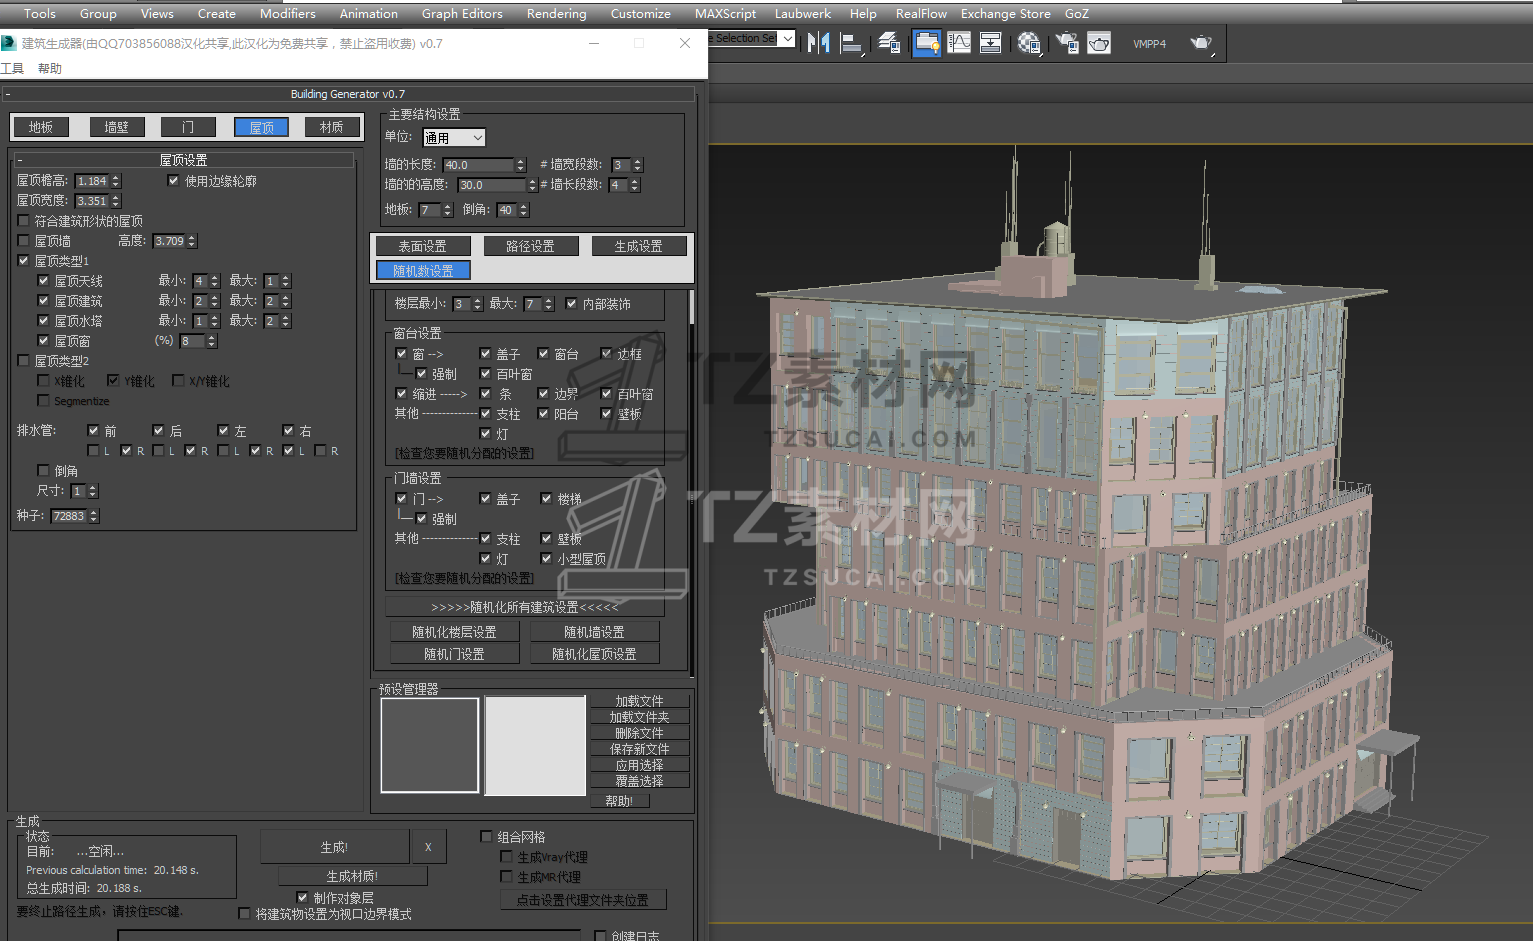Screen dimensions: 1533x941
Task: Uncheck the 屋顶水塔 checkbox
Action: (x=43, y=321)
